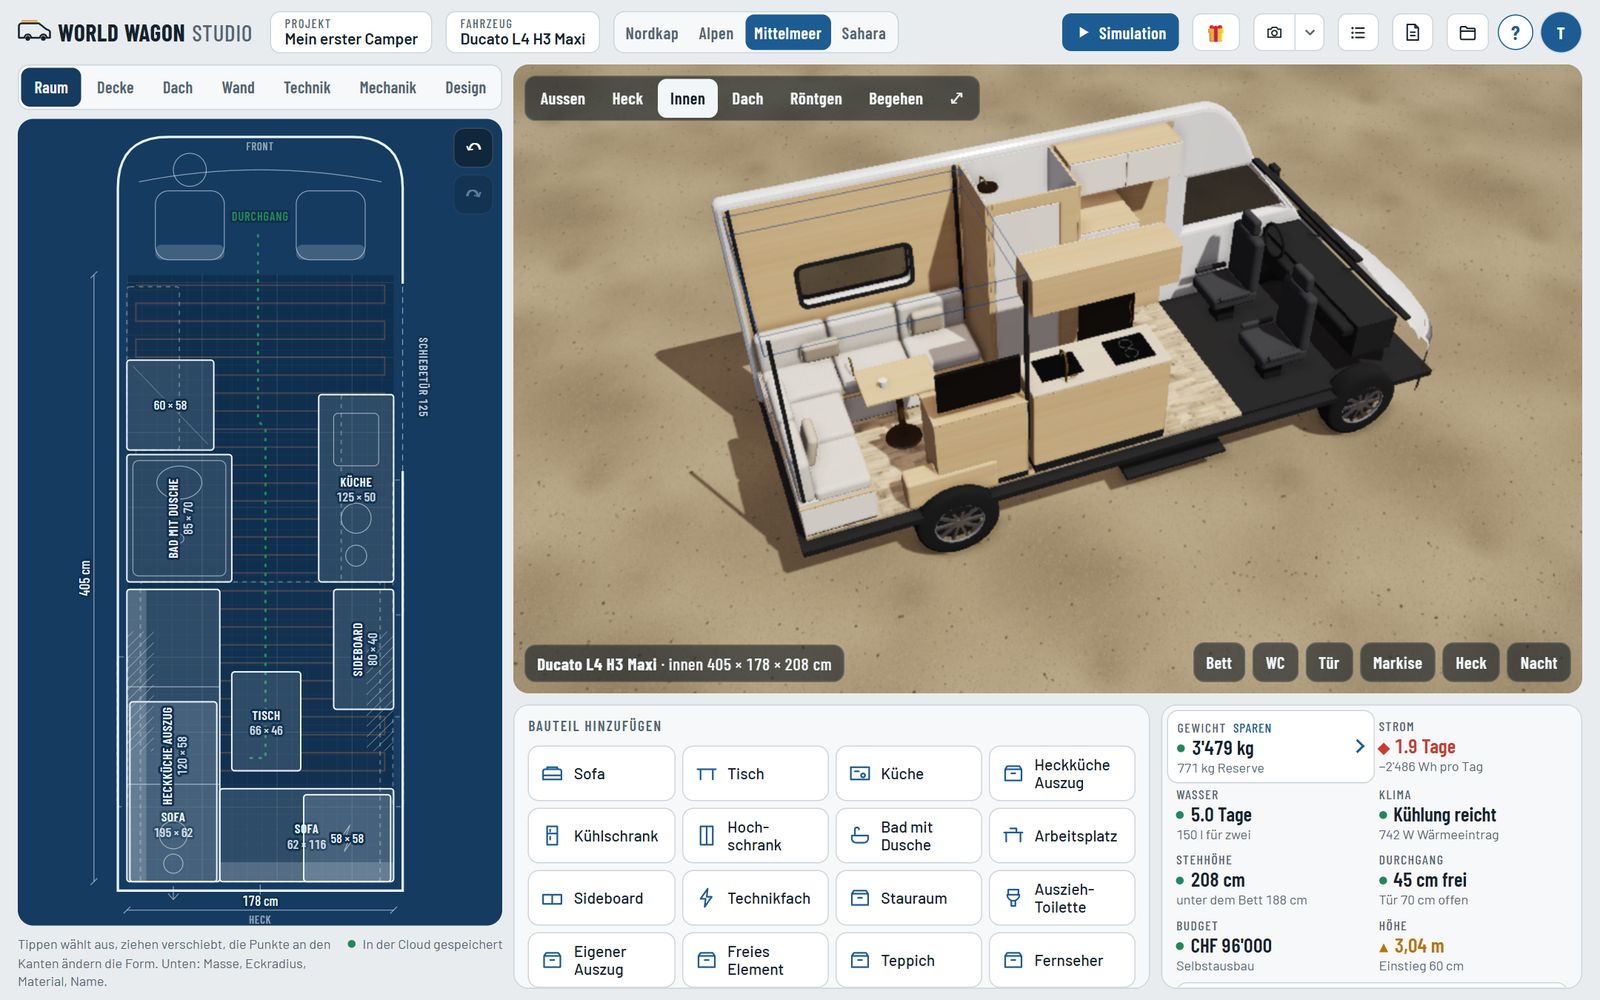This screenshot has width=1600, height=1000.
Task: Select the Sideboard block in floorplan
Action: tap(363, 649)
